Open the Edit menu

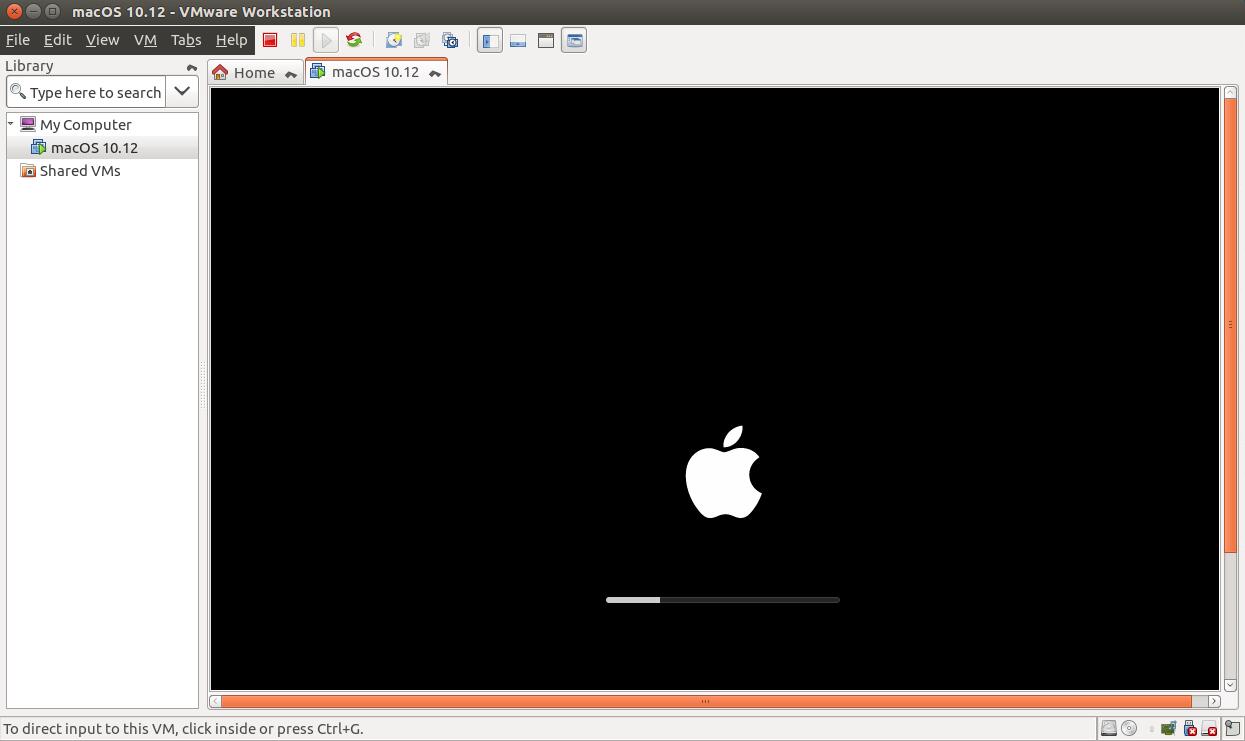(x=57, y=40)
